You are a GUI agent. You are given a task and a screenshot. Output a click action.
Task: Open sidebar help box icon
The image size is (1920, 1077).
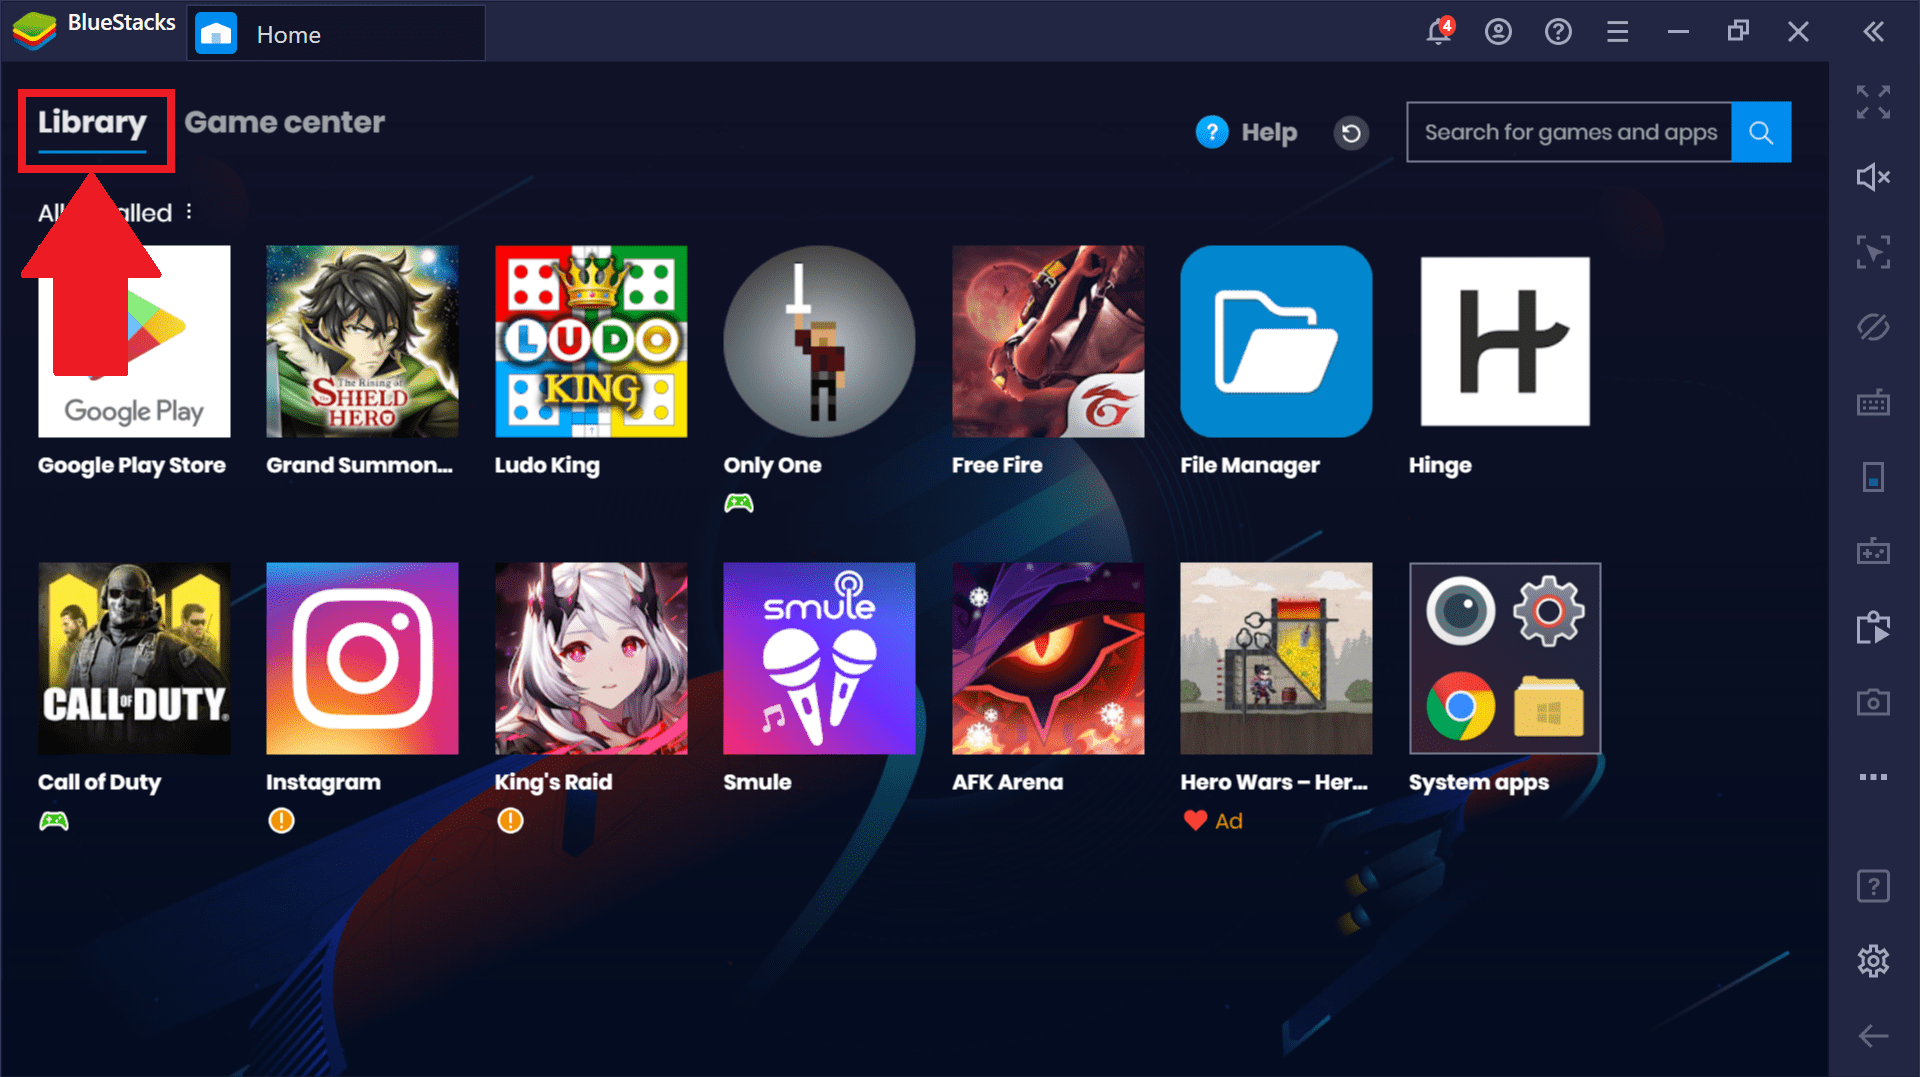click(1873, 886)
